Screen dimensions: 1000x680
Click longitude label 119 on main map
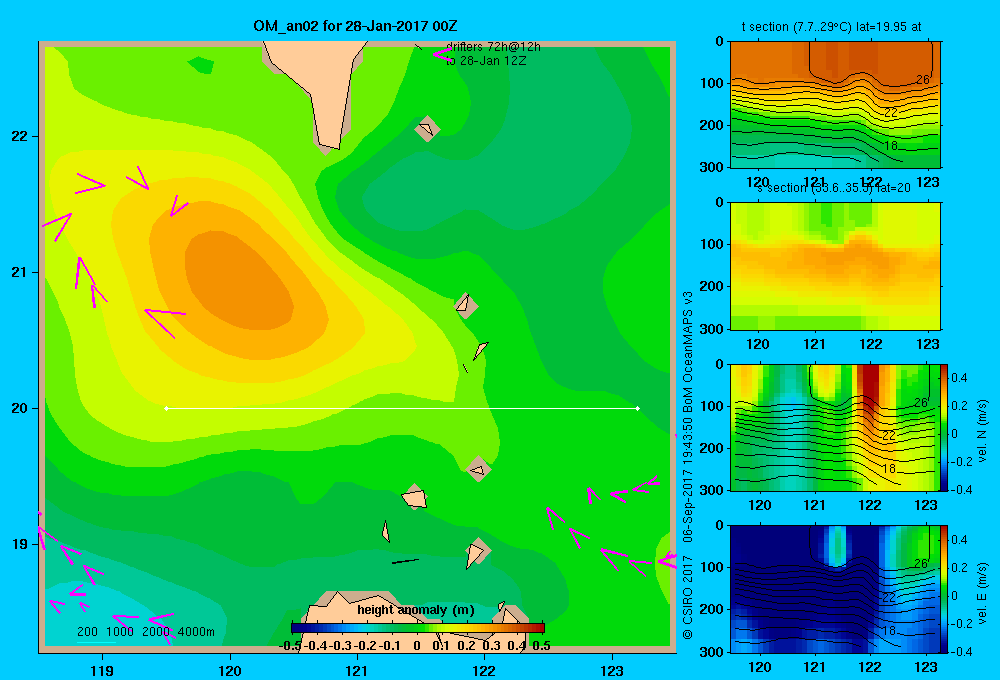(102, 670)
